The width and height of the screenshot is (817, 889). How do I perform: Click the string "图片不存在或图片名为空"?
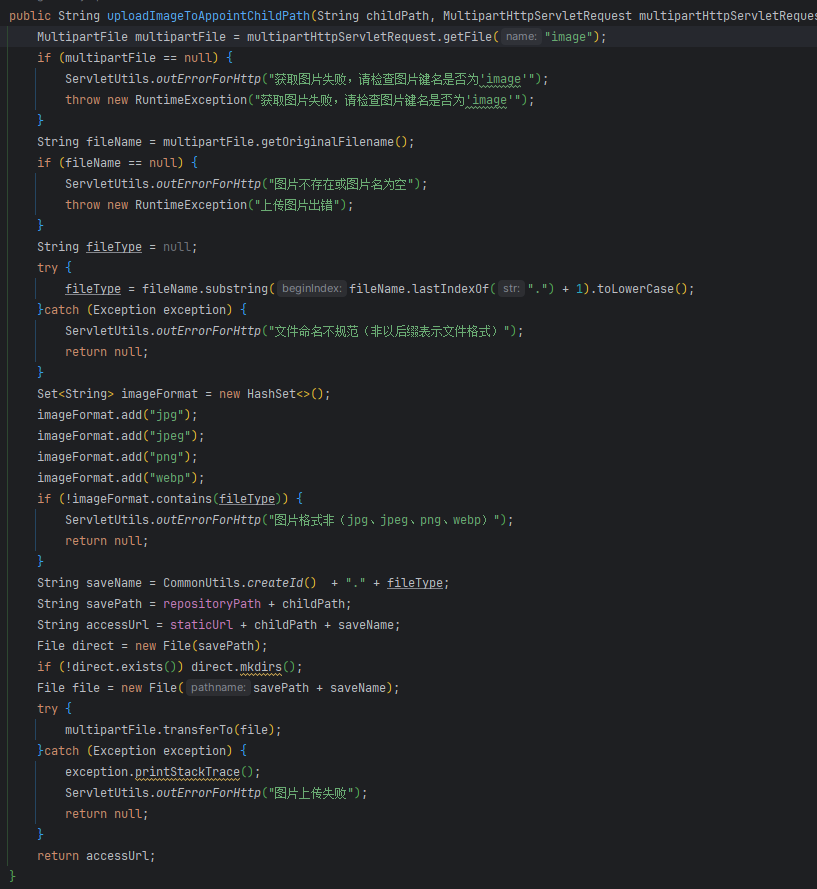pyautogui.click(x=341, y=184)
